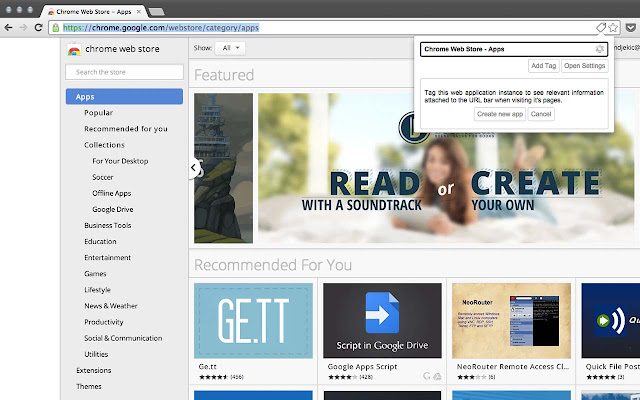Bookmark this page with the star icon
Viewport: 640px width, 400px height.
(613, 28)
